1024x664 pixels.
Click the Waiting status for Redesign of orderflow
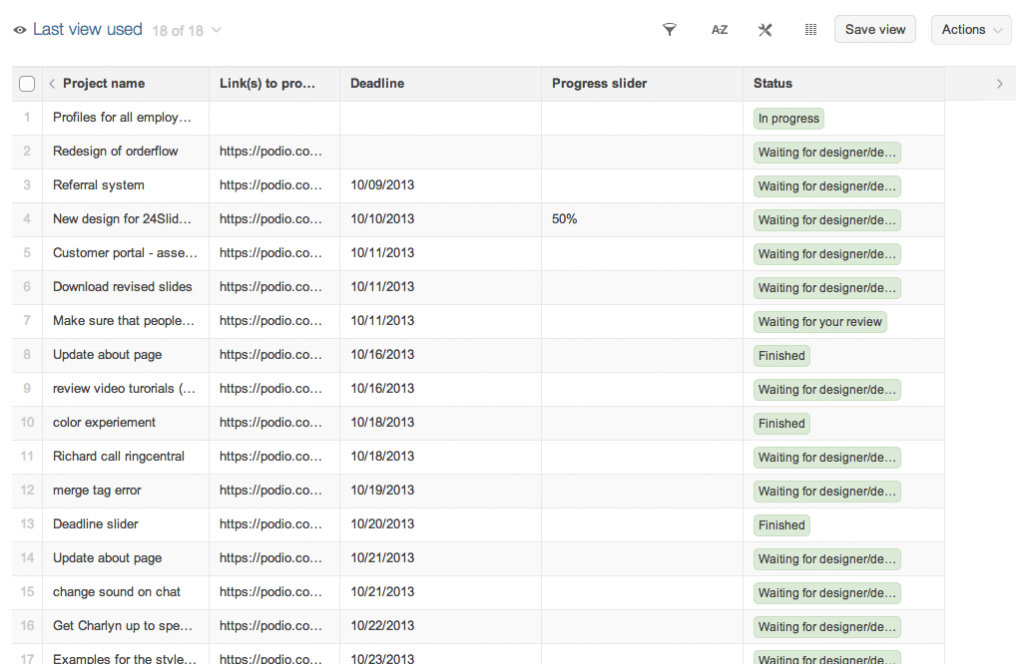(827, 153)
